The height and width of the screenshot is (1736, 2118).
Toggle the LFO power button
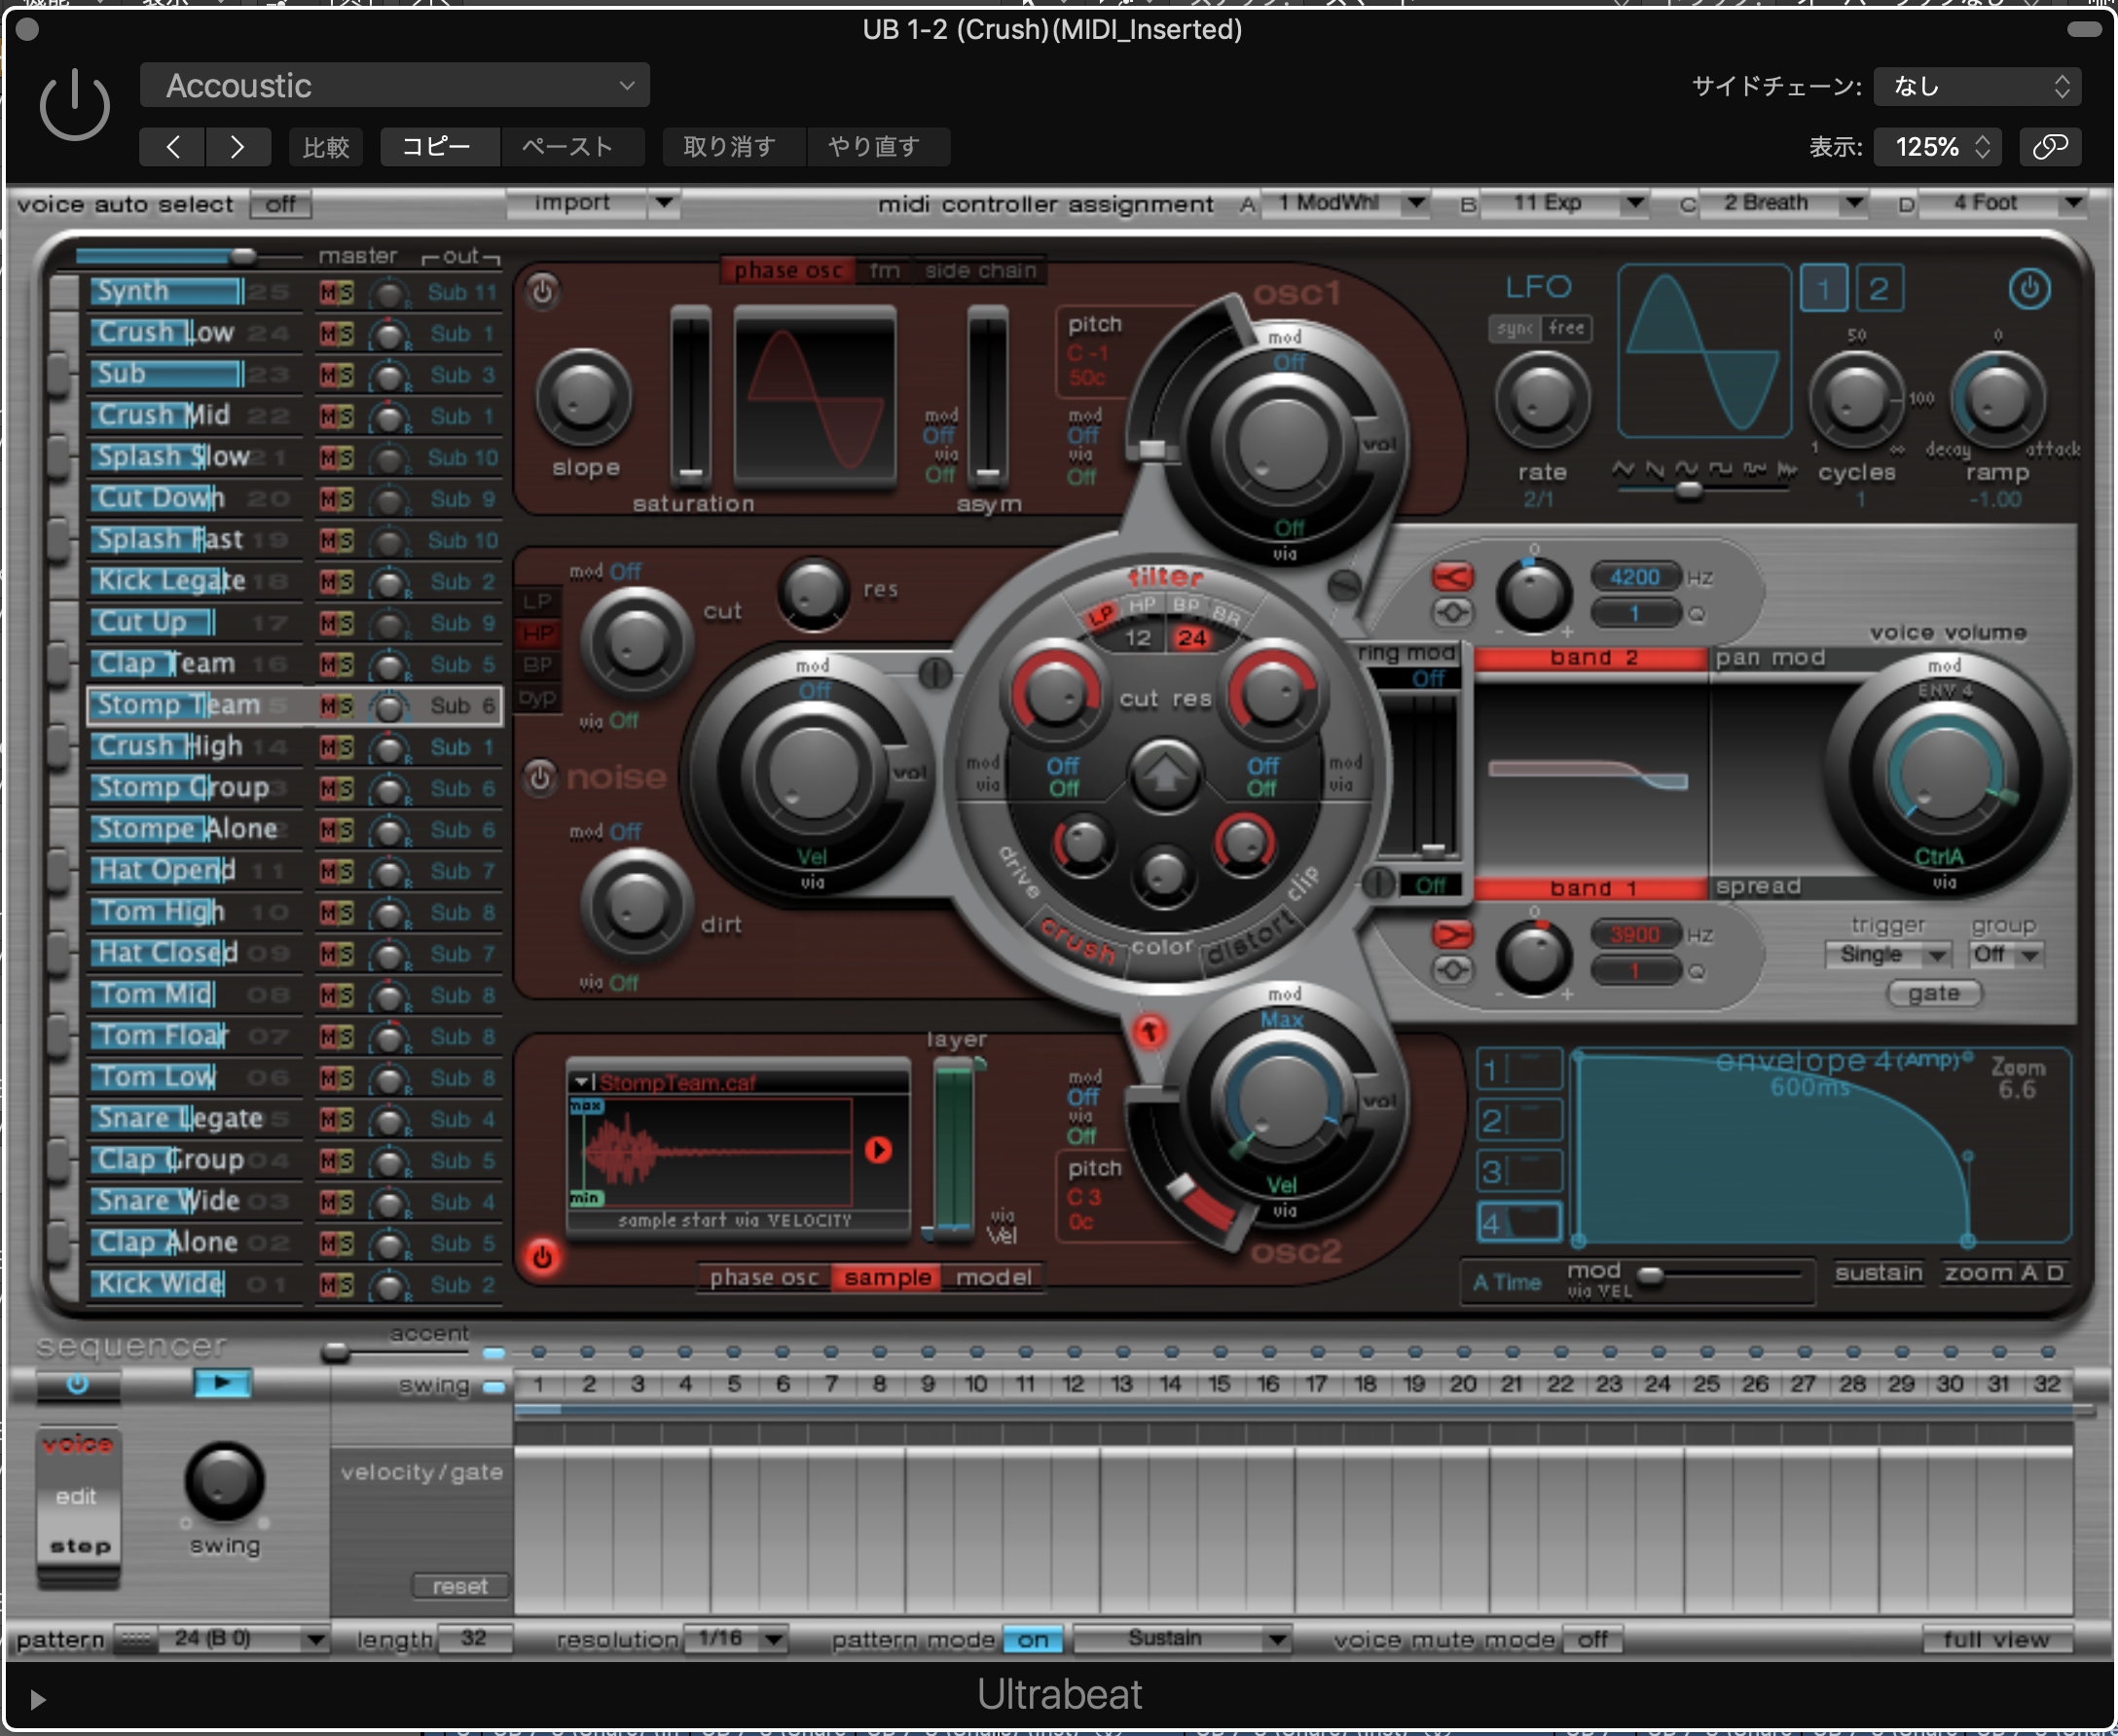point(2029,290)
